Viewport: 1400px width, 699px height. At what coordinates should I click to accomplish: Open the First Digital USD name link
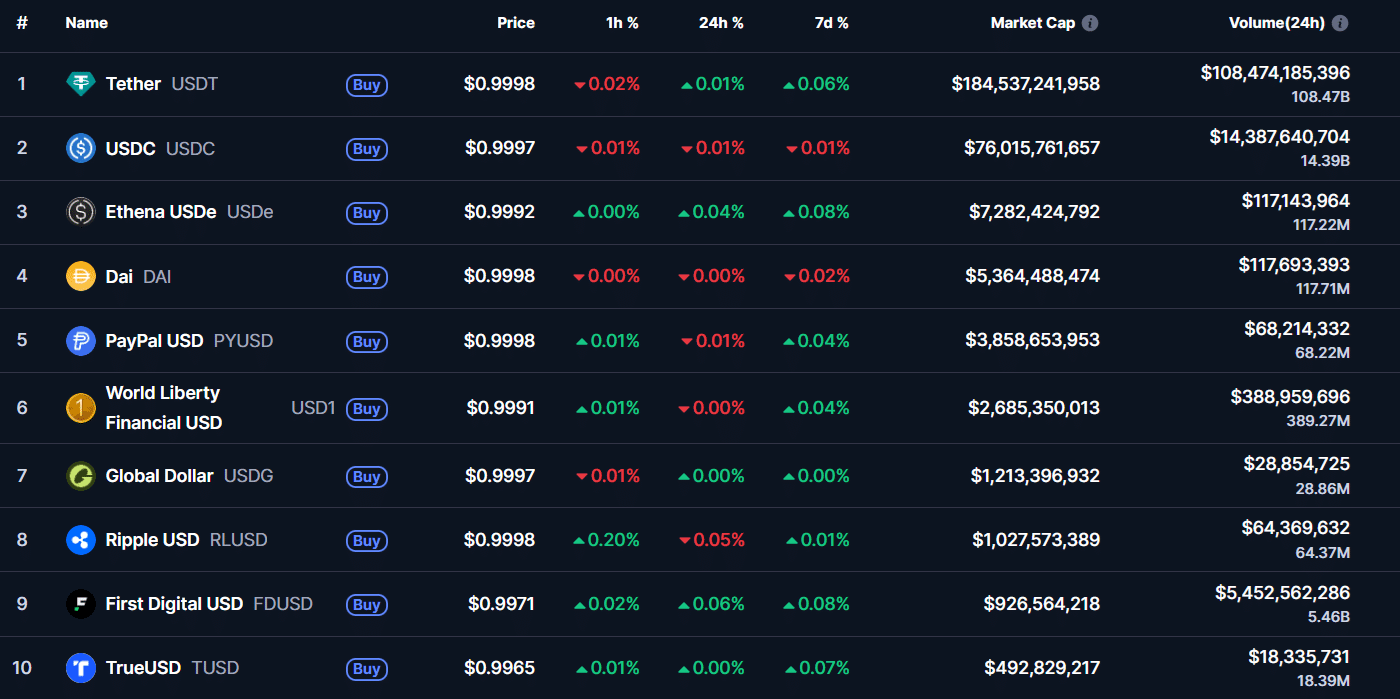[174, 604]
